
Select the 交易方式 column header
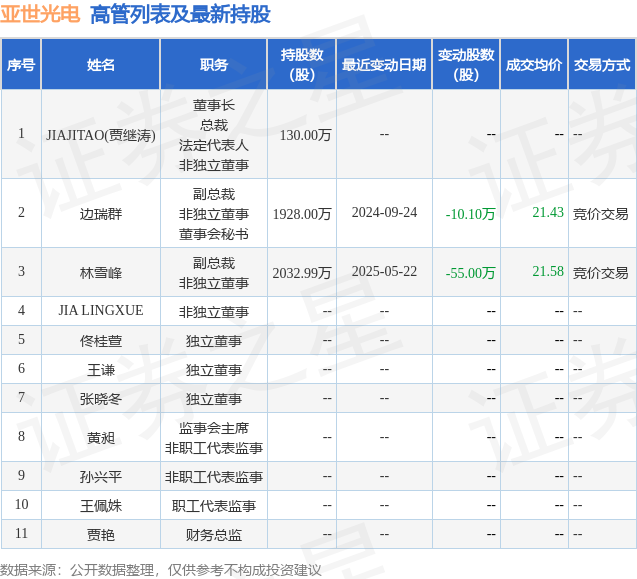point(602,65)
